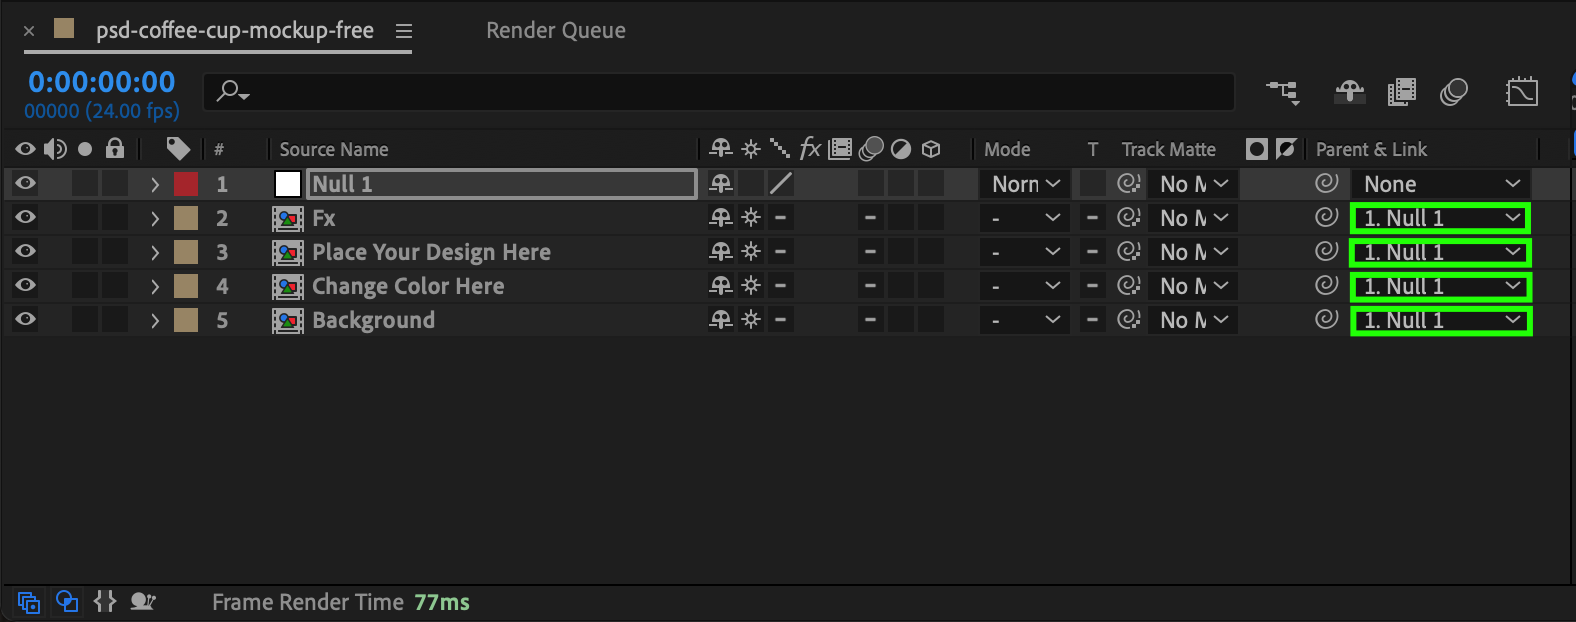Click the red label color of Null 1
The height and width of the screenshot is (622, 1576).
[x=186, y=184]
